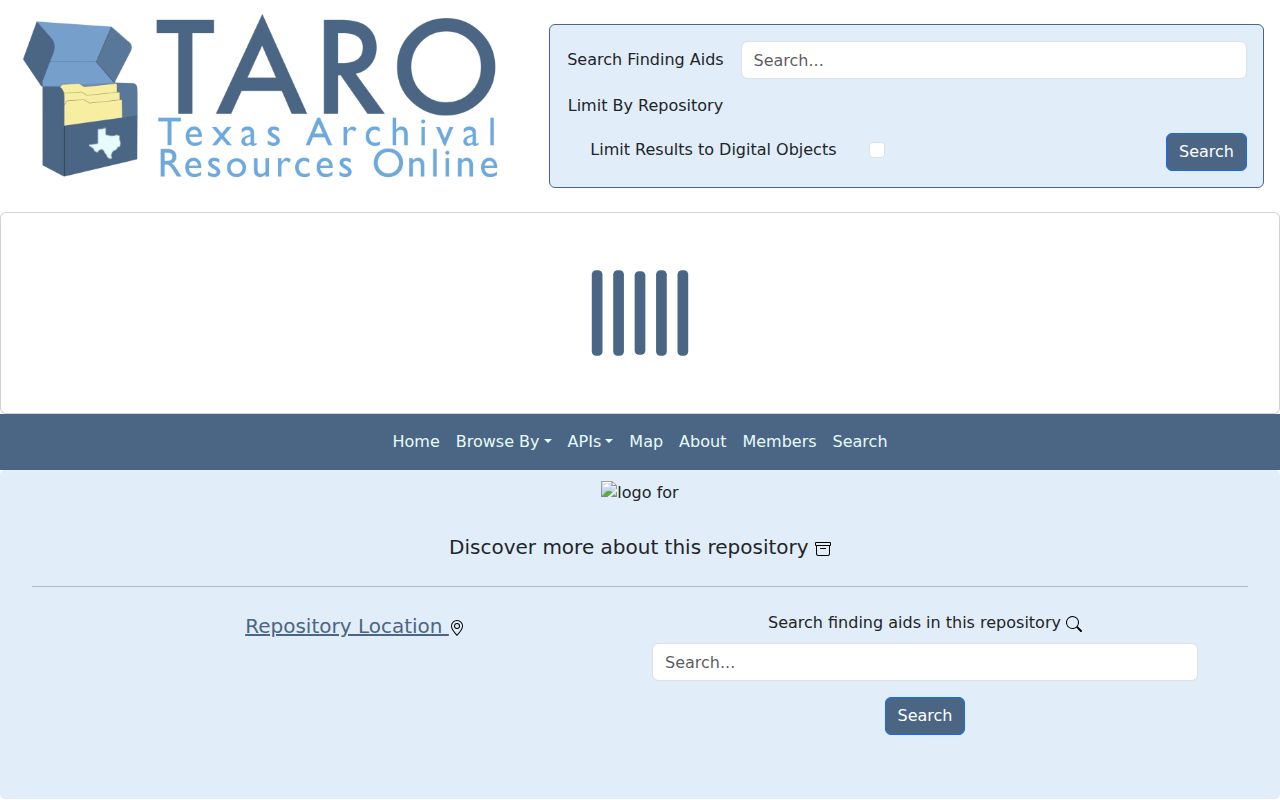This screenshot has width=1280, height=800.
Task: Focus the Search Finding Aids input field
Action: coord(994,60)
